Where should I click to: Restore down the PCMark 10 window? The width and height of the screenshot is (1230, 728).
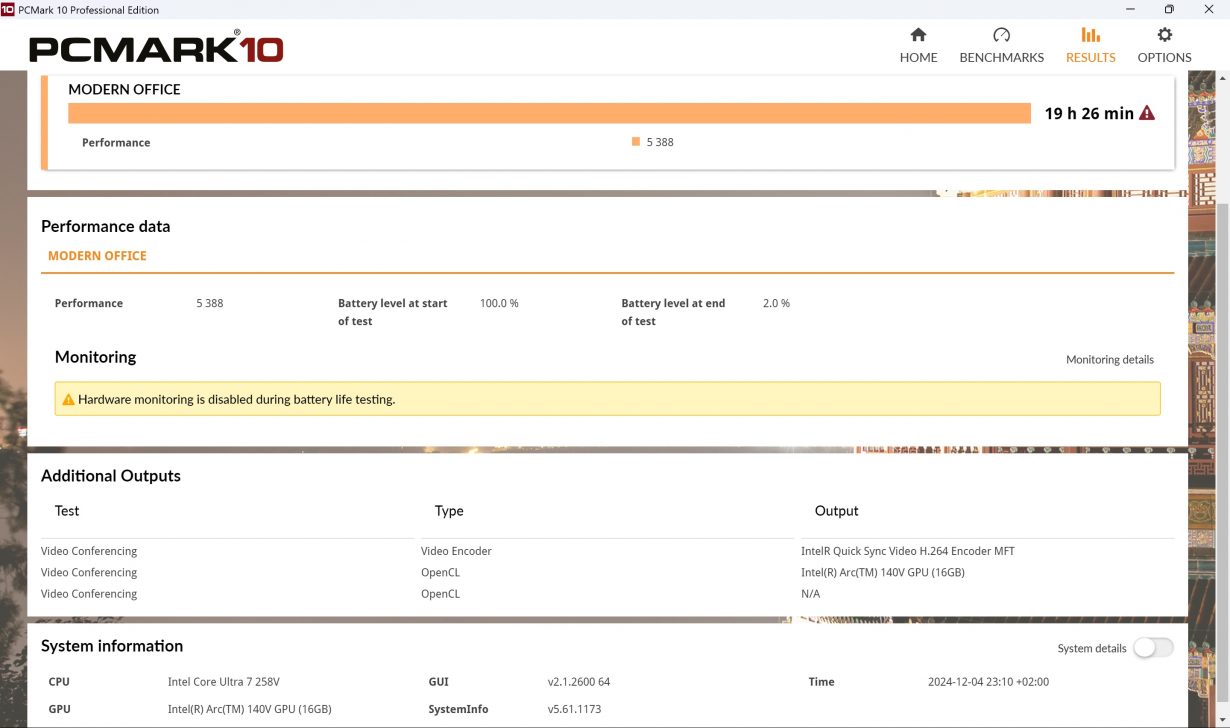(1169, 9)
